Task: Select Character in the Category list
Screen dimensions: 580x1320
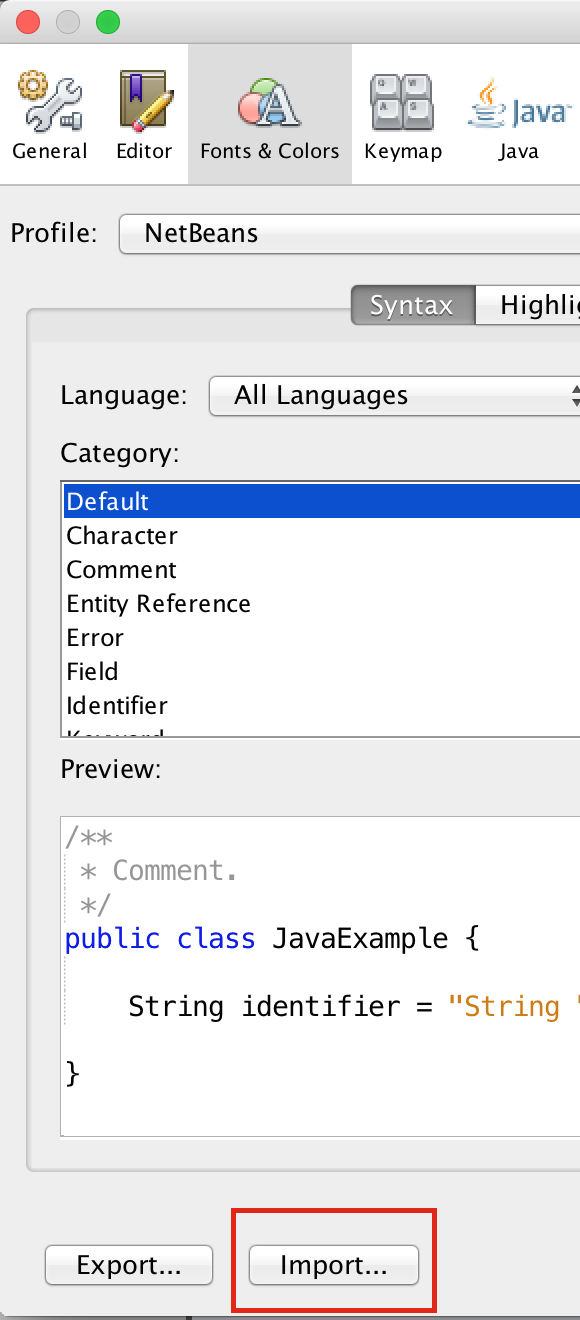Action: coord(322,535)
